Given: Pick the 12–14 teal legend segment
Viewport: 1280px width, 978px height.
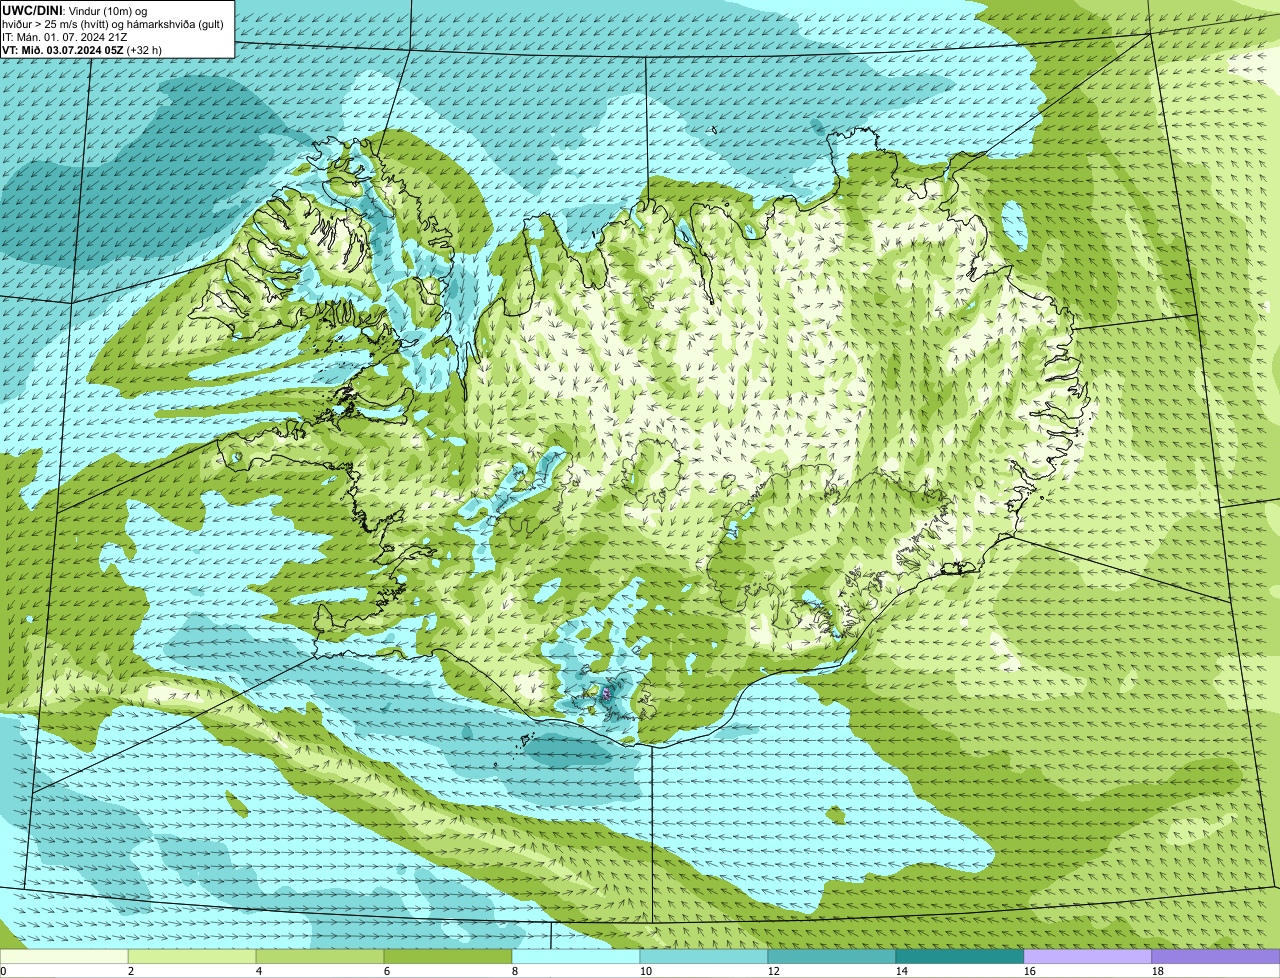Looking at the screenshot, I should click(x=832, y=957).
